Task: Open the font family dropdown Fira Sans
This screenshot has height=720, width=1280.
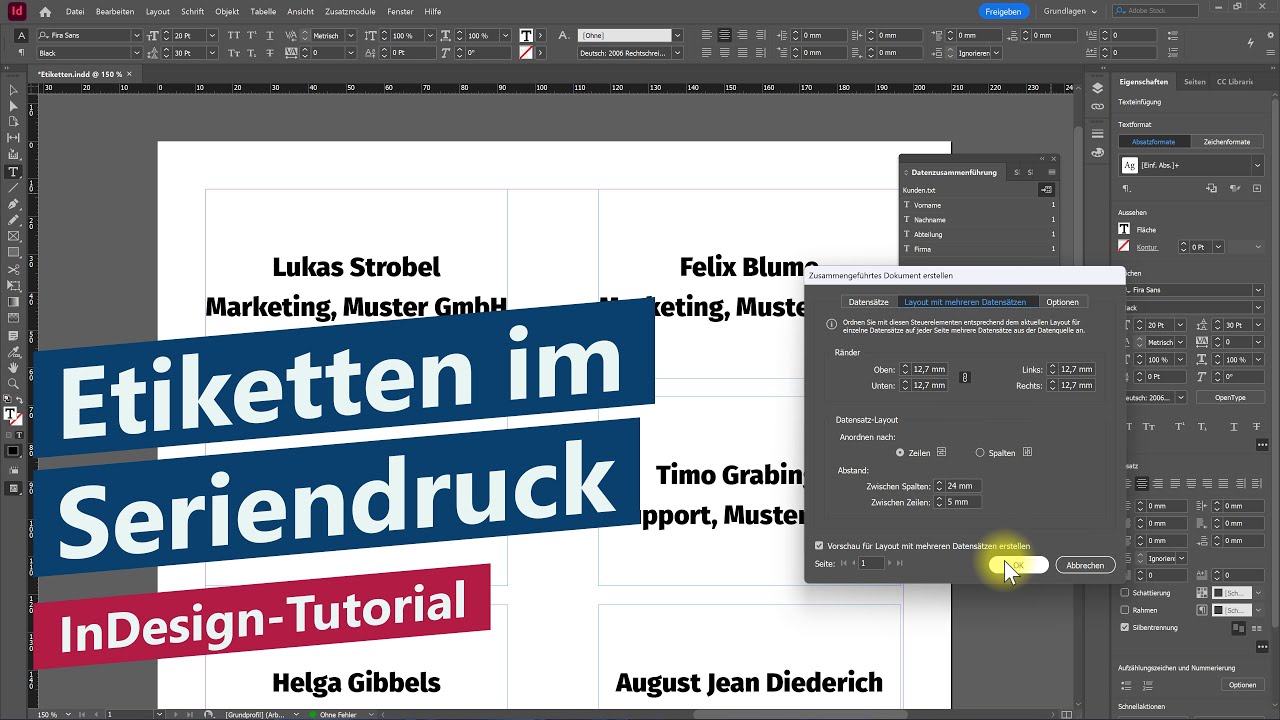Action: pos(137,35)
